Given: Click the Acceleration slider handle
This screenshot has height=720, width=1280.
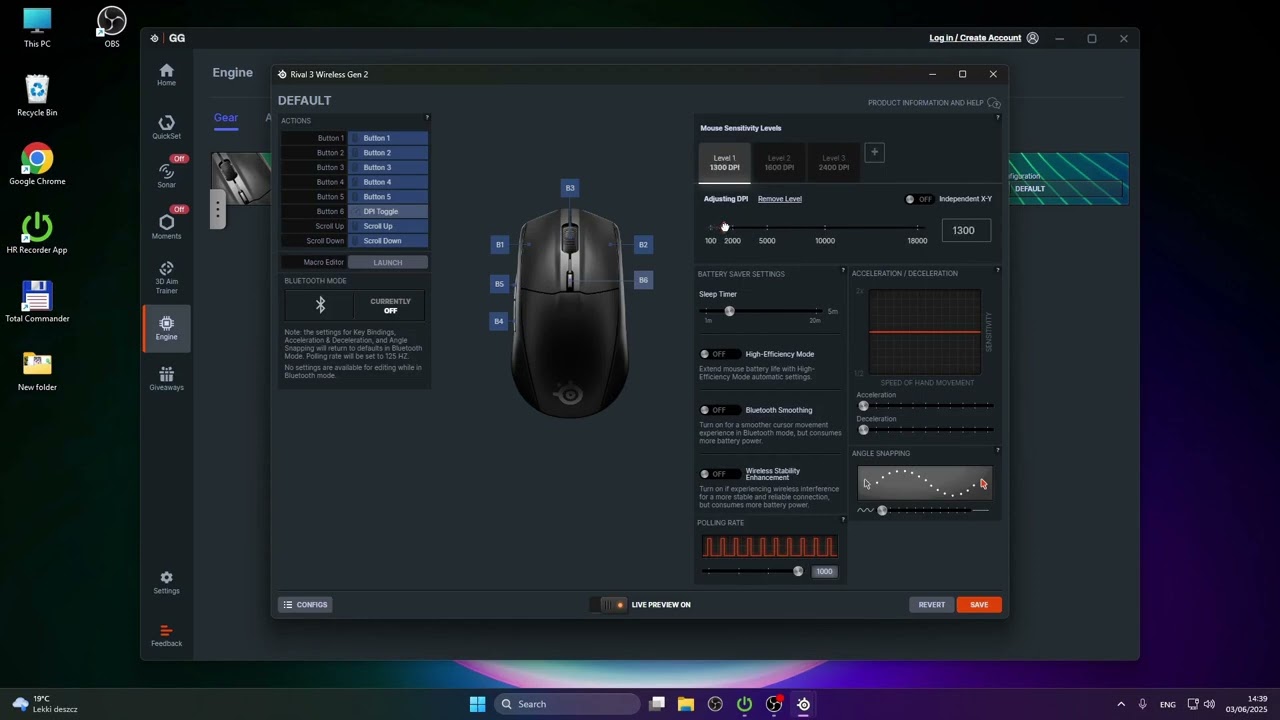Looking at the screenshot, I should [863, 406].
